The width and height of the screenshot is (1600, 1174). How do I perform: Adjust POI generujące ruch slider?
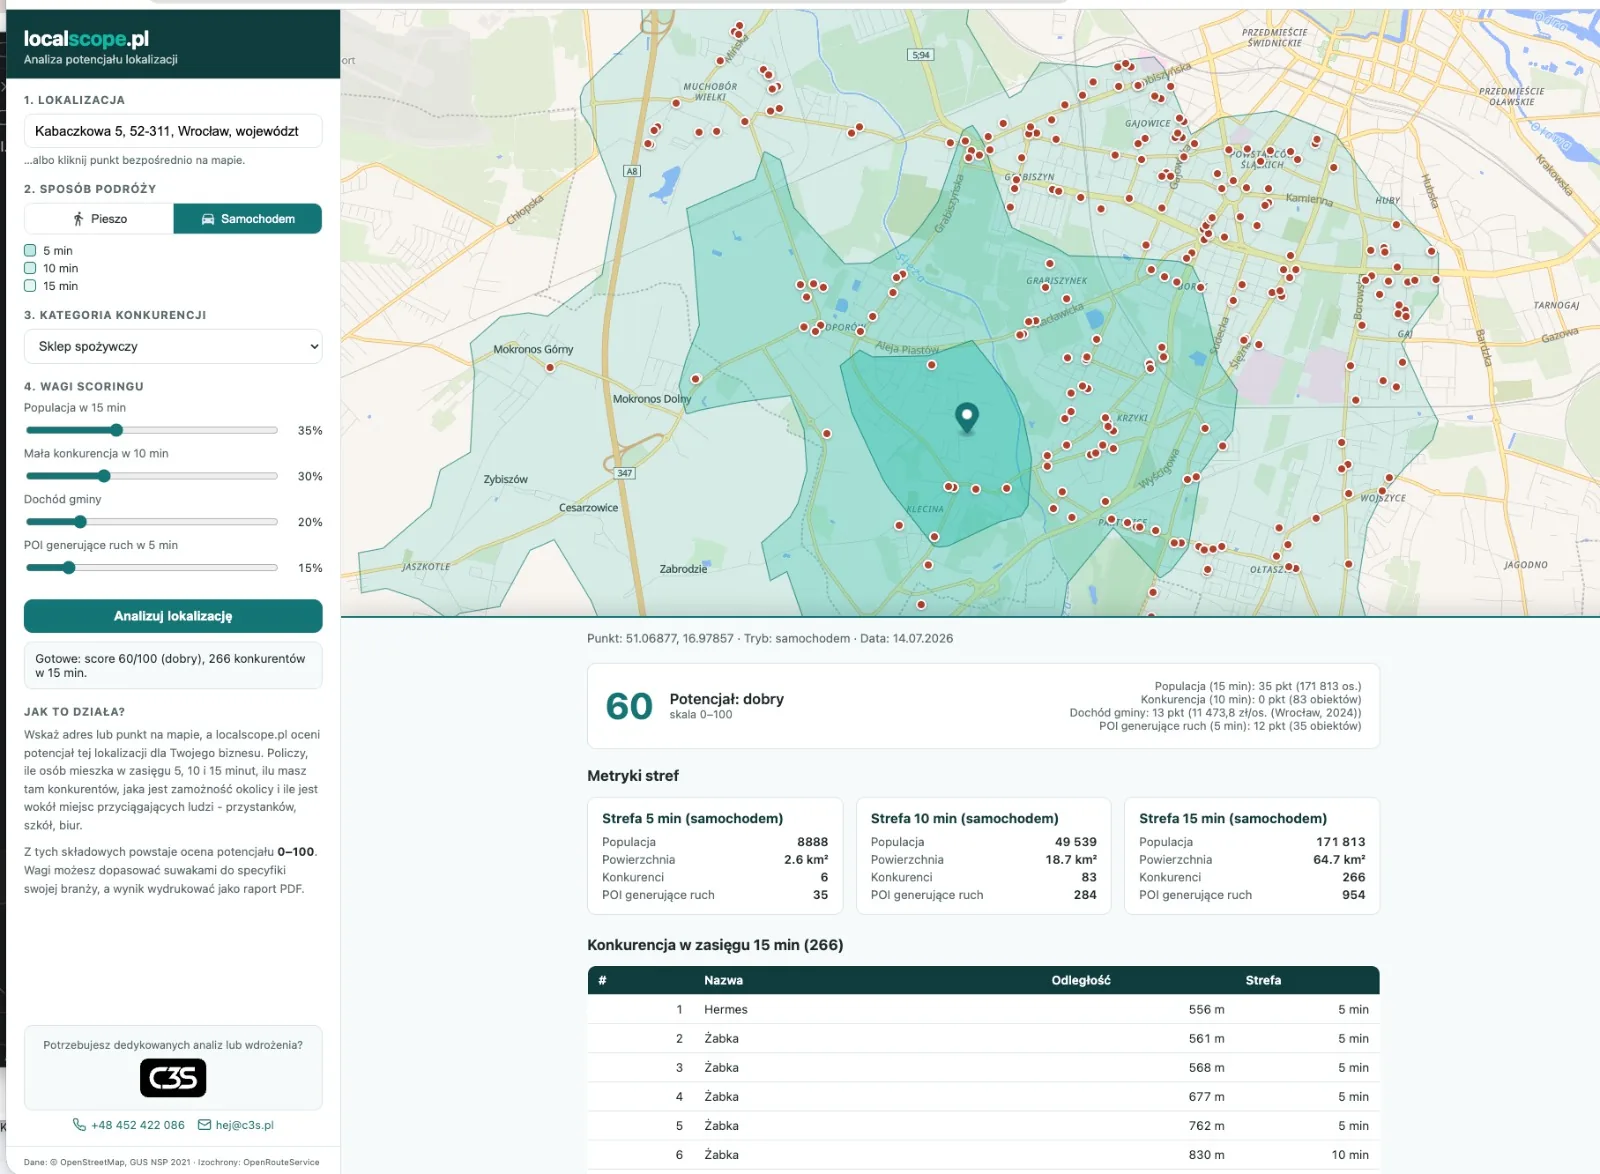point(151,568)
